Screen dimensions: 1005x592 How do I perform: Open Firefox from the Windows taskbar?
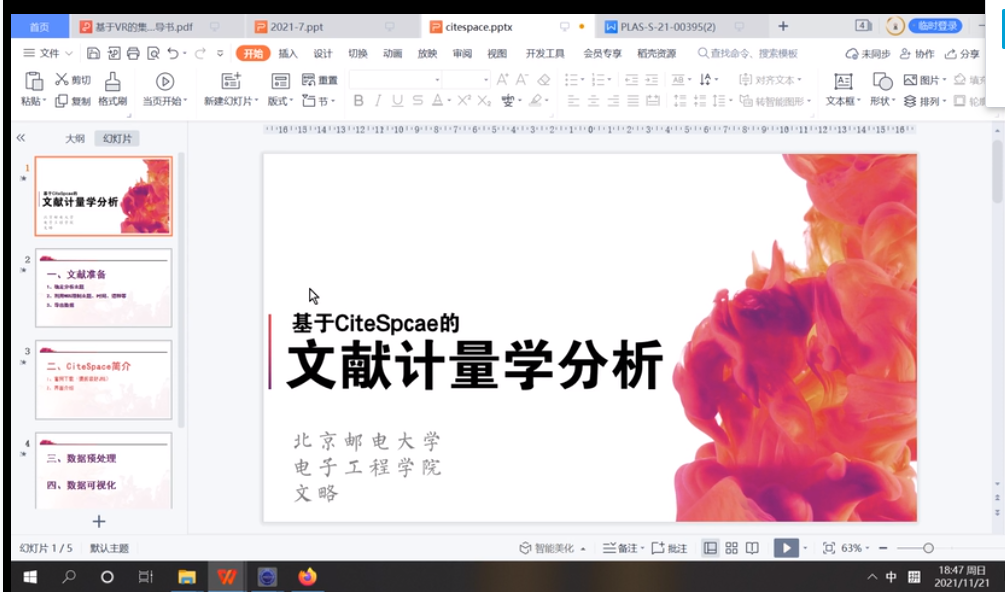point(308,577)
